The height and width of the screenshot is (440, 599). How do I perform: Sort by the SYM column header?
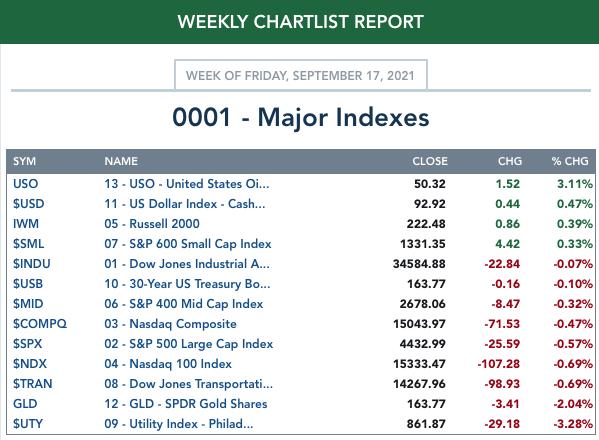(x=24, y=161)
